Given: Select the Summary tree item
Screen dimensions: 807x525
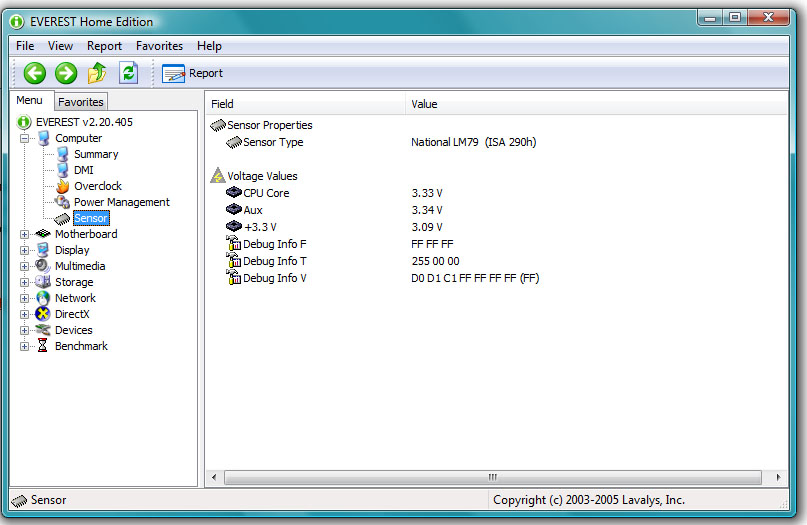Looking at the screenshot, I should (96, 154).
